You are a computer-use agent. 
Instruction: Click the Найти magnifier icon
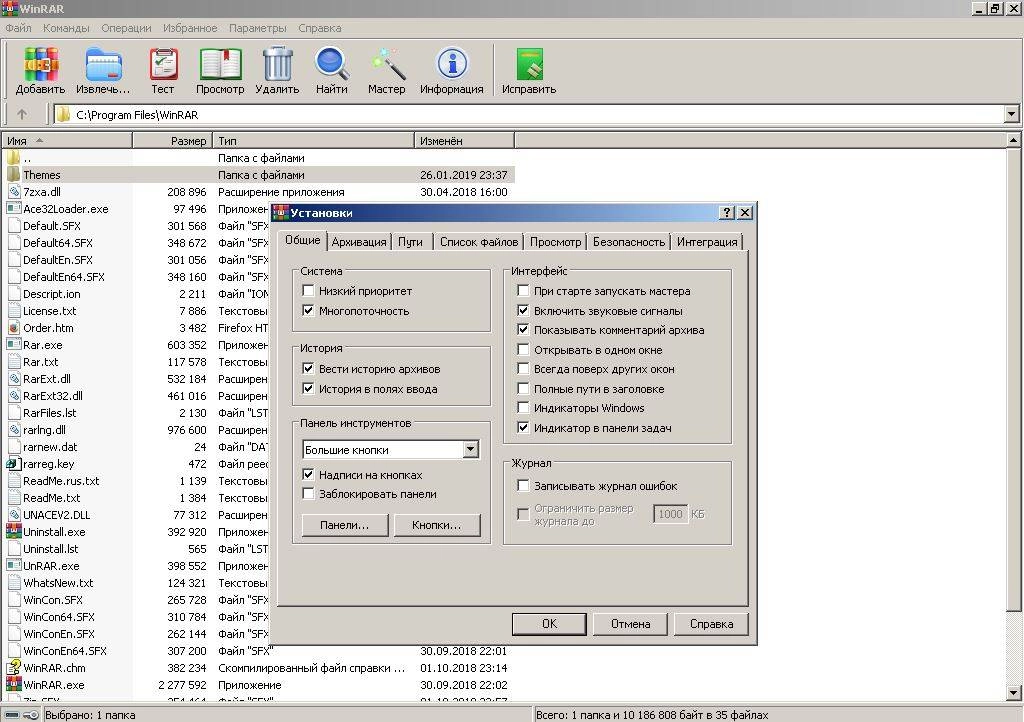pos(332,64)
